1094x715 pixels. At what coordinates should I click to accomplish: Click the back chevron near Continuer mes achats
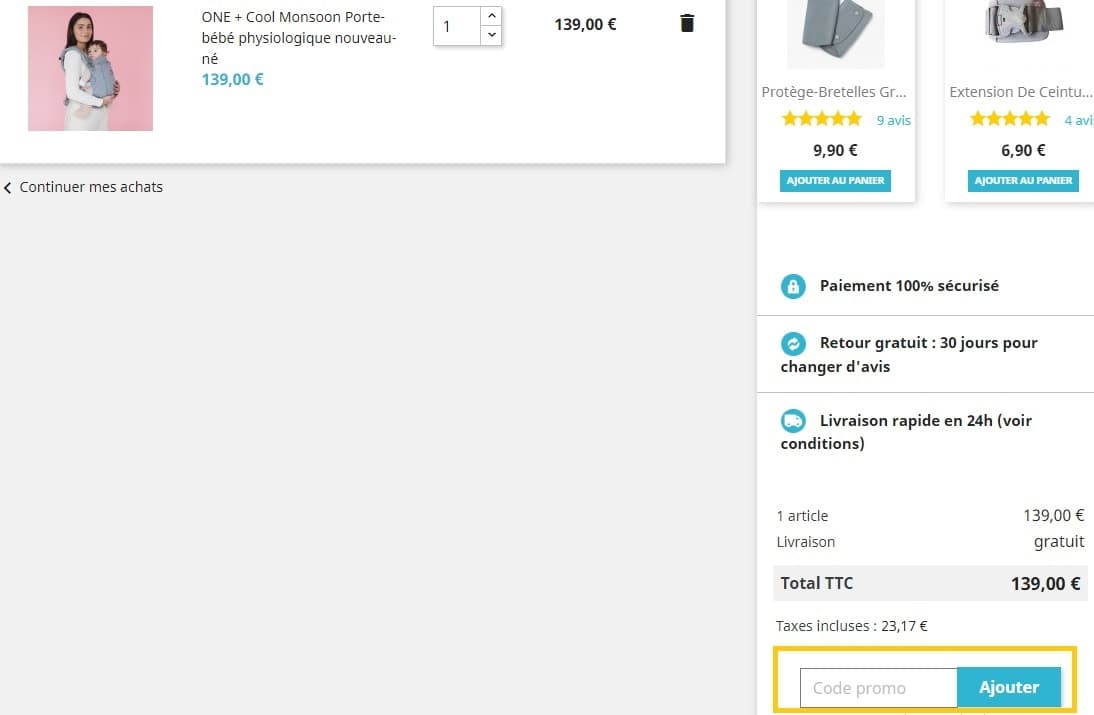8,187
